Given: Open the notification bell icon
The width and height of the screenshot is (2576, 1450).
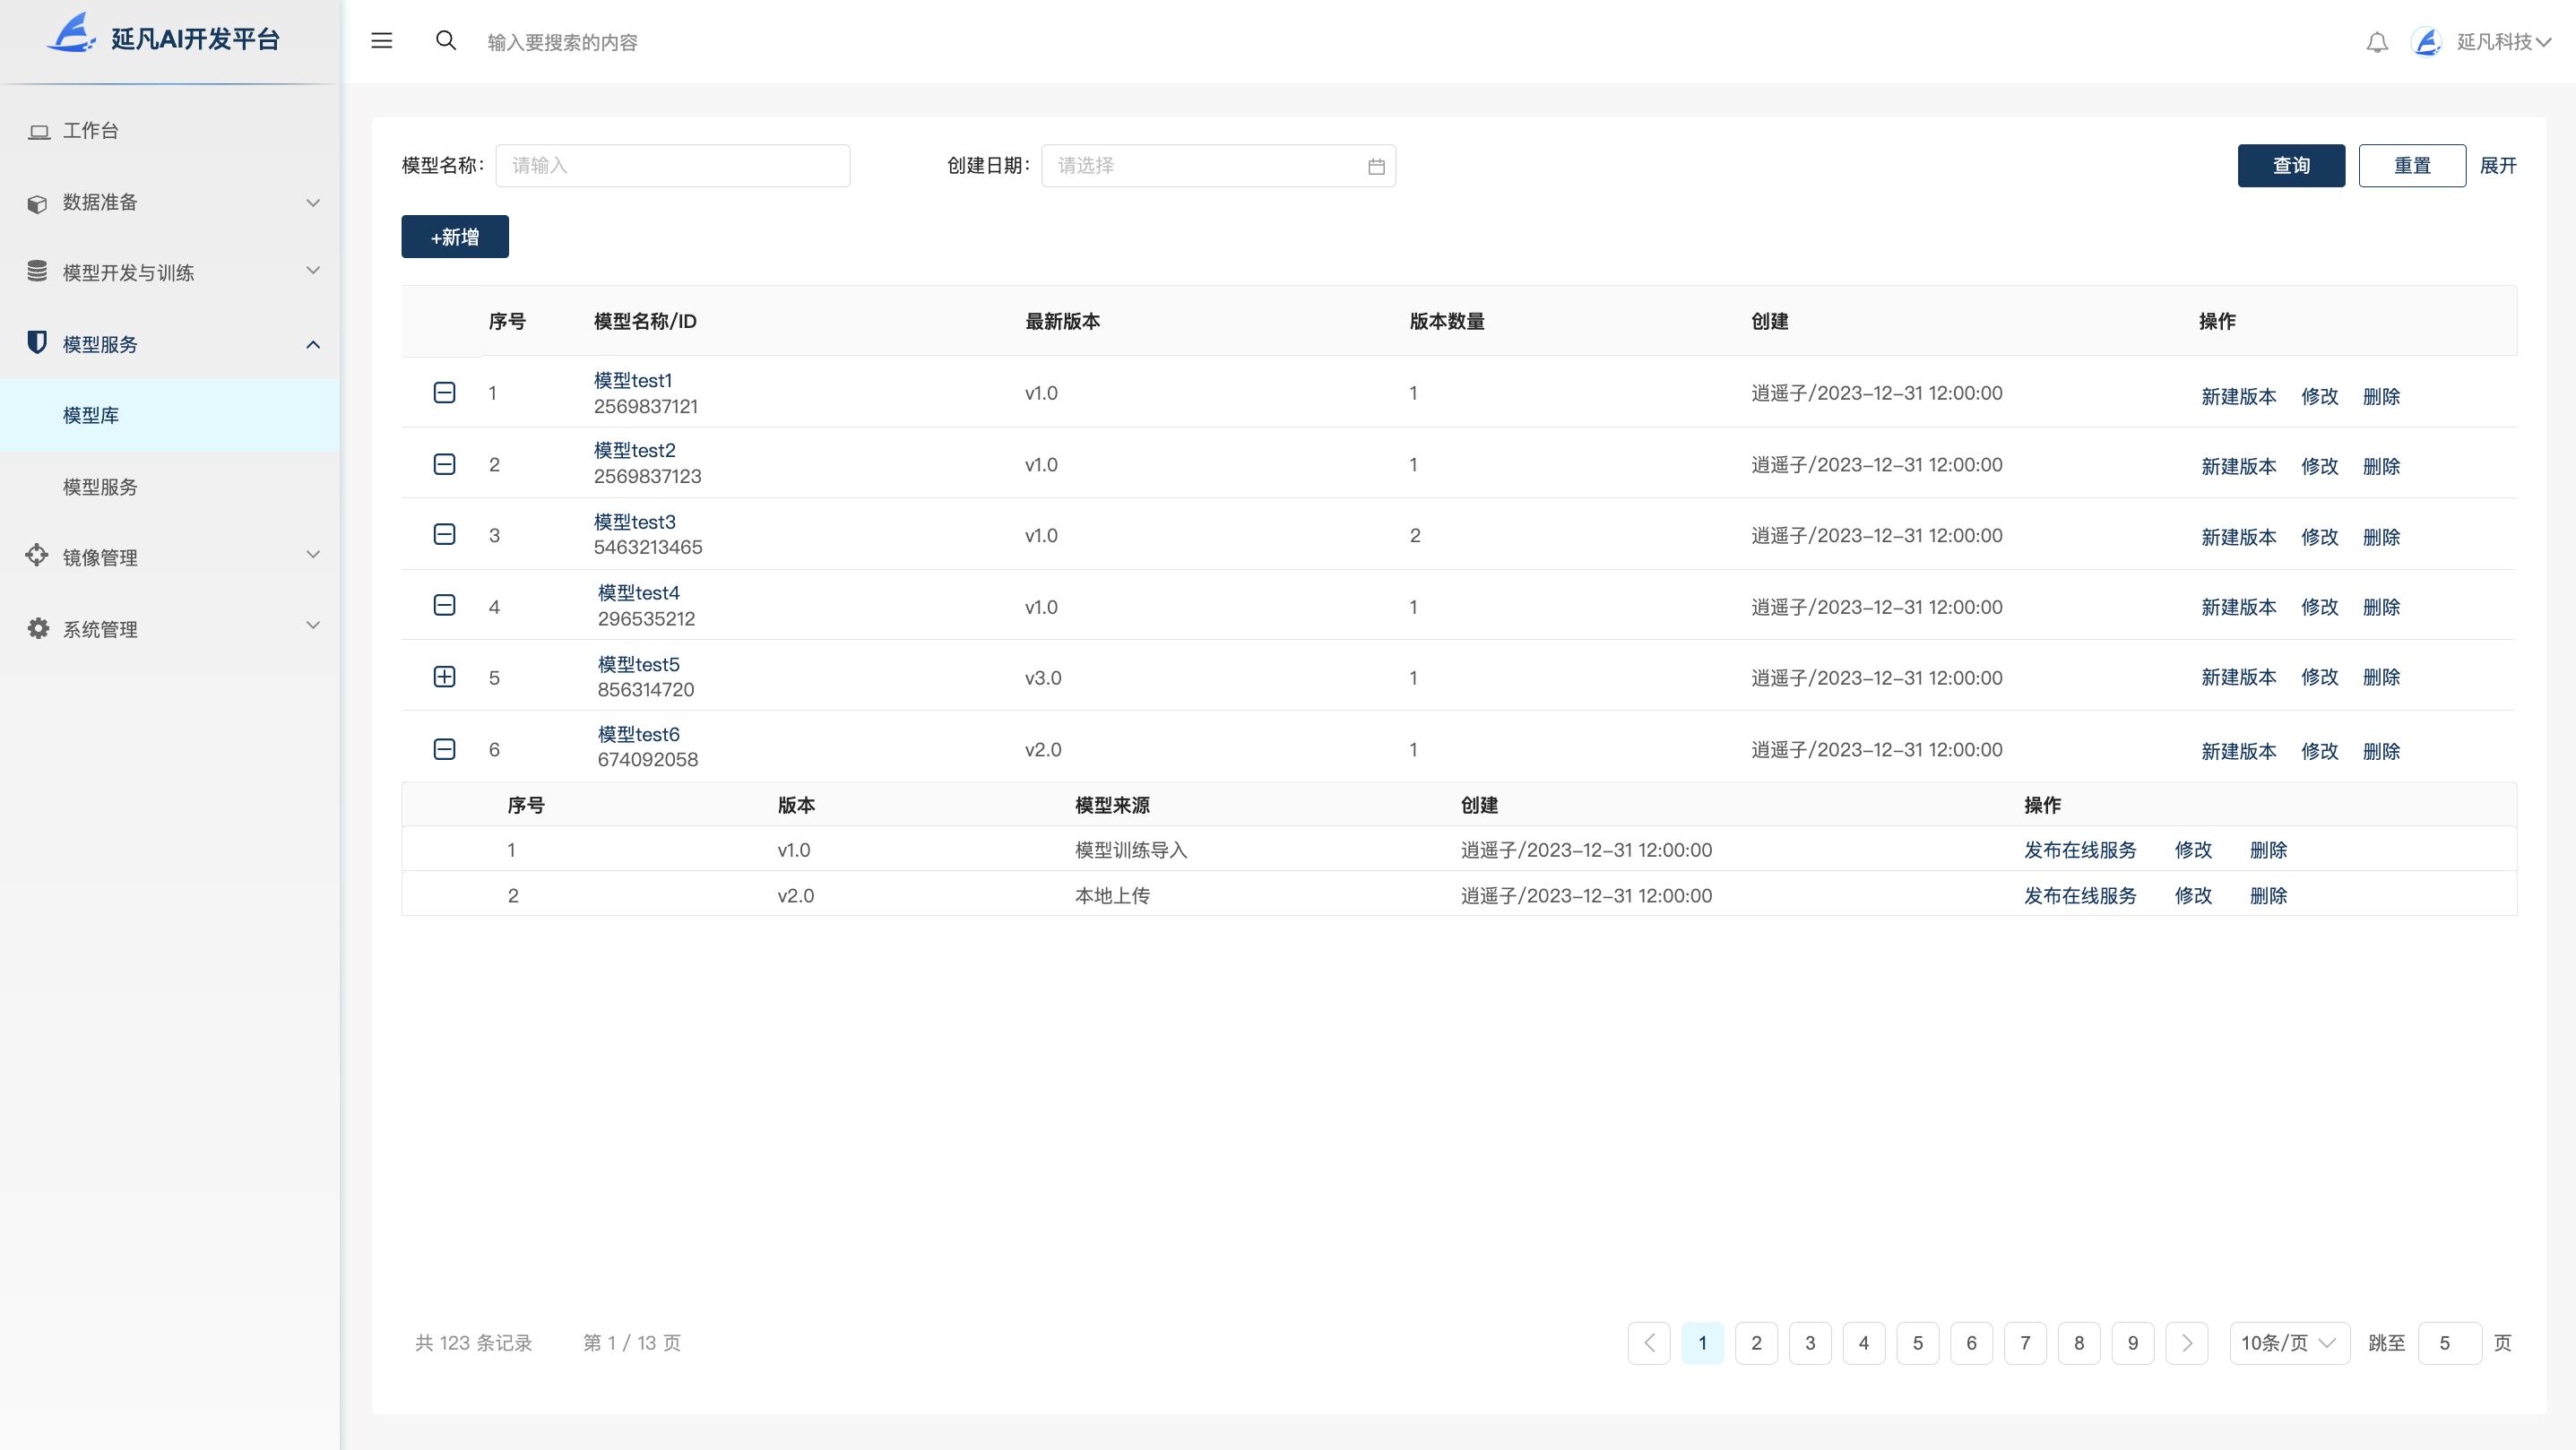Looking at the screenshot, I should point(2376,41).
